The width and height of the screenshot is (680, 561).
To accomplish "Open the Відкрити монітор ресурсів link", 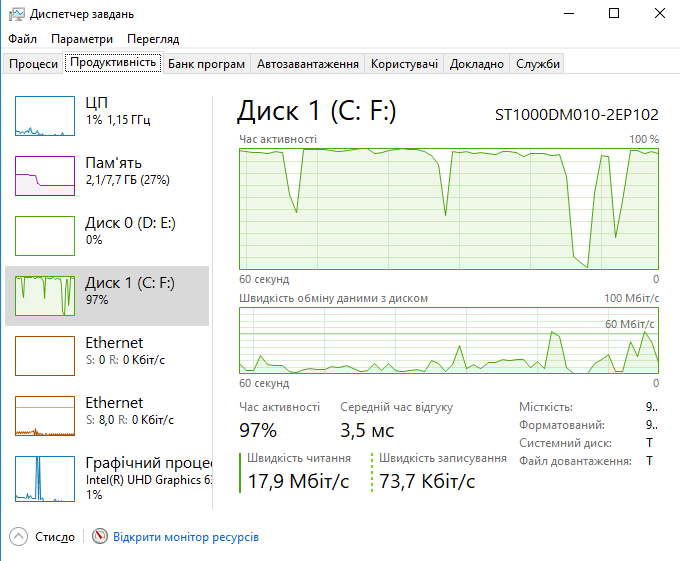I will pos(186,537).
